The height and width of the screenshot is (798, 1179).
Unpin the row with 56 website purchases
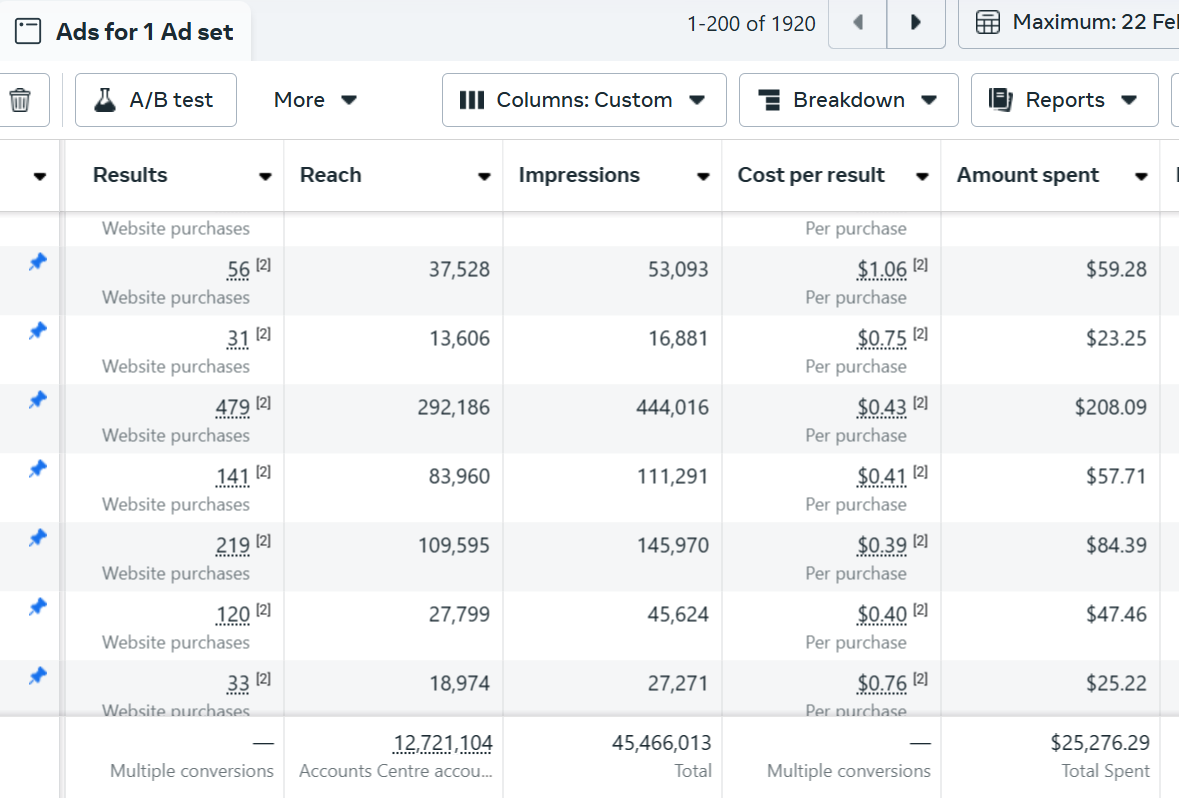coord(37,261)
